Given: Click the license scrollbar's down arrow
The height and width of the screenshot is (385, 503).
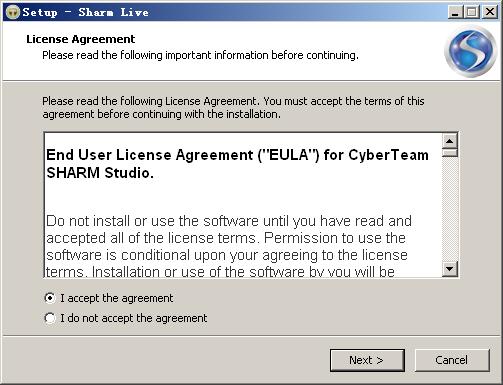Looking at the screenshot, I should coord(450,269).
